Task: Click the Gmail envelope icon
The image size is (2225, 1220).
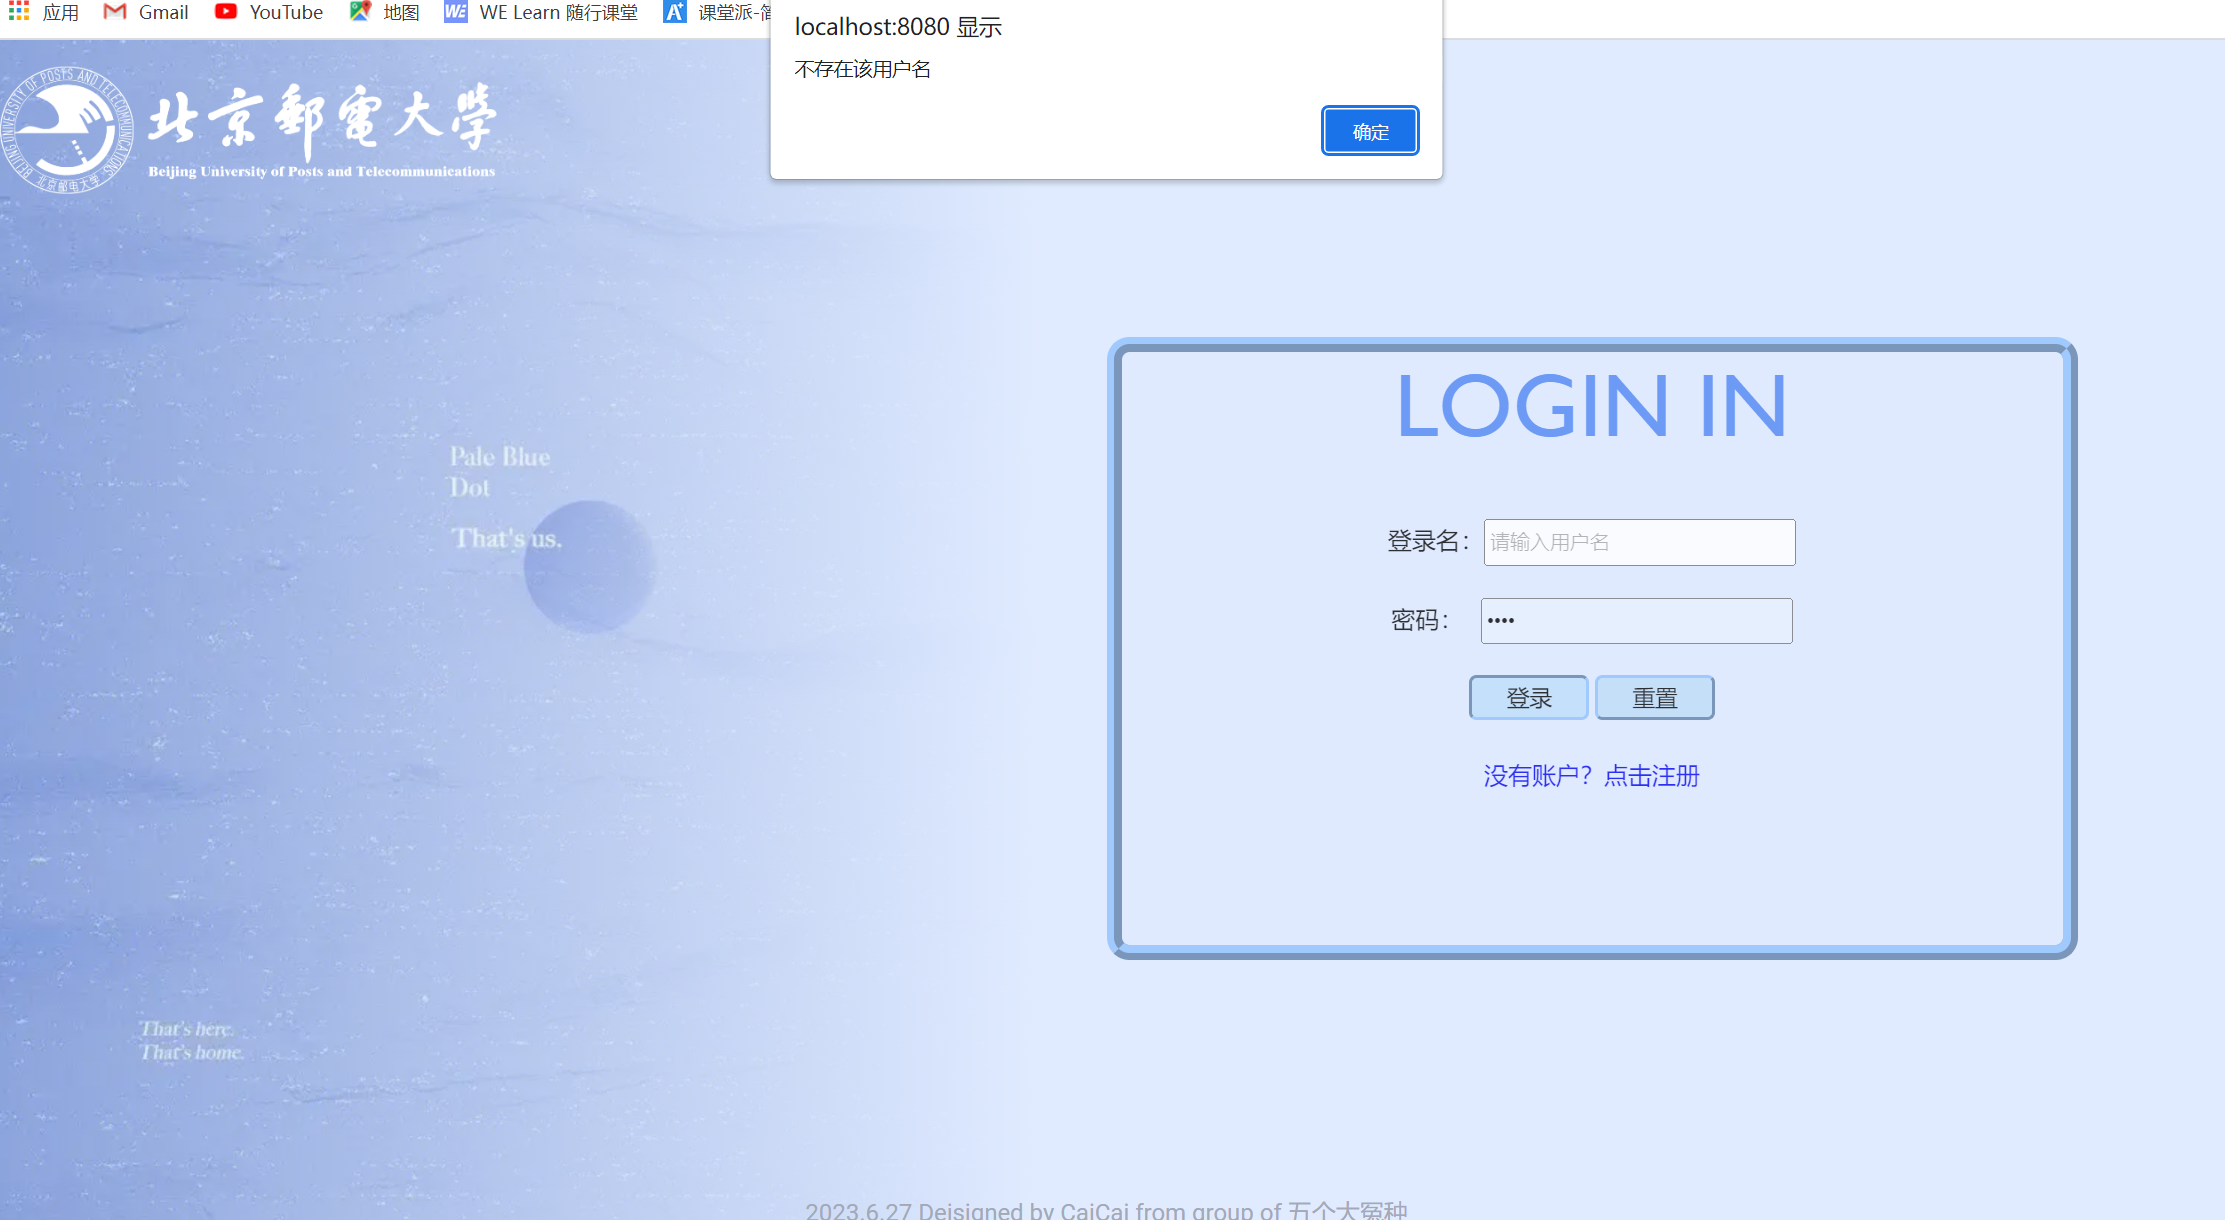Action: click(115, 12)
